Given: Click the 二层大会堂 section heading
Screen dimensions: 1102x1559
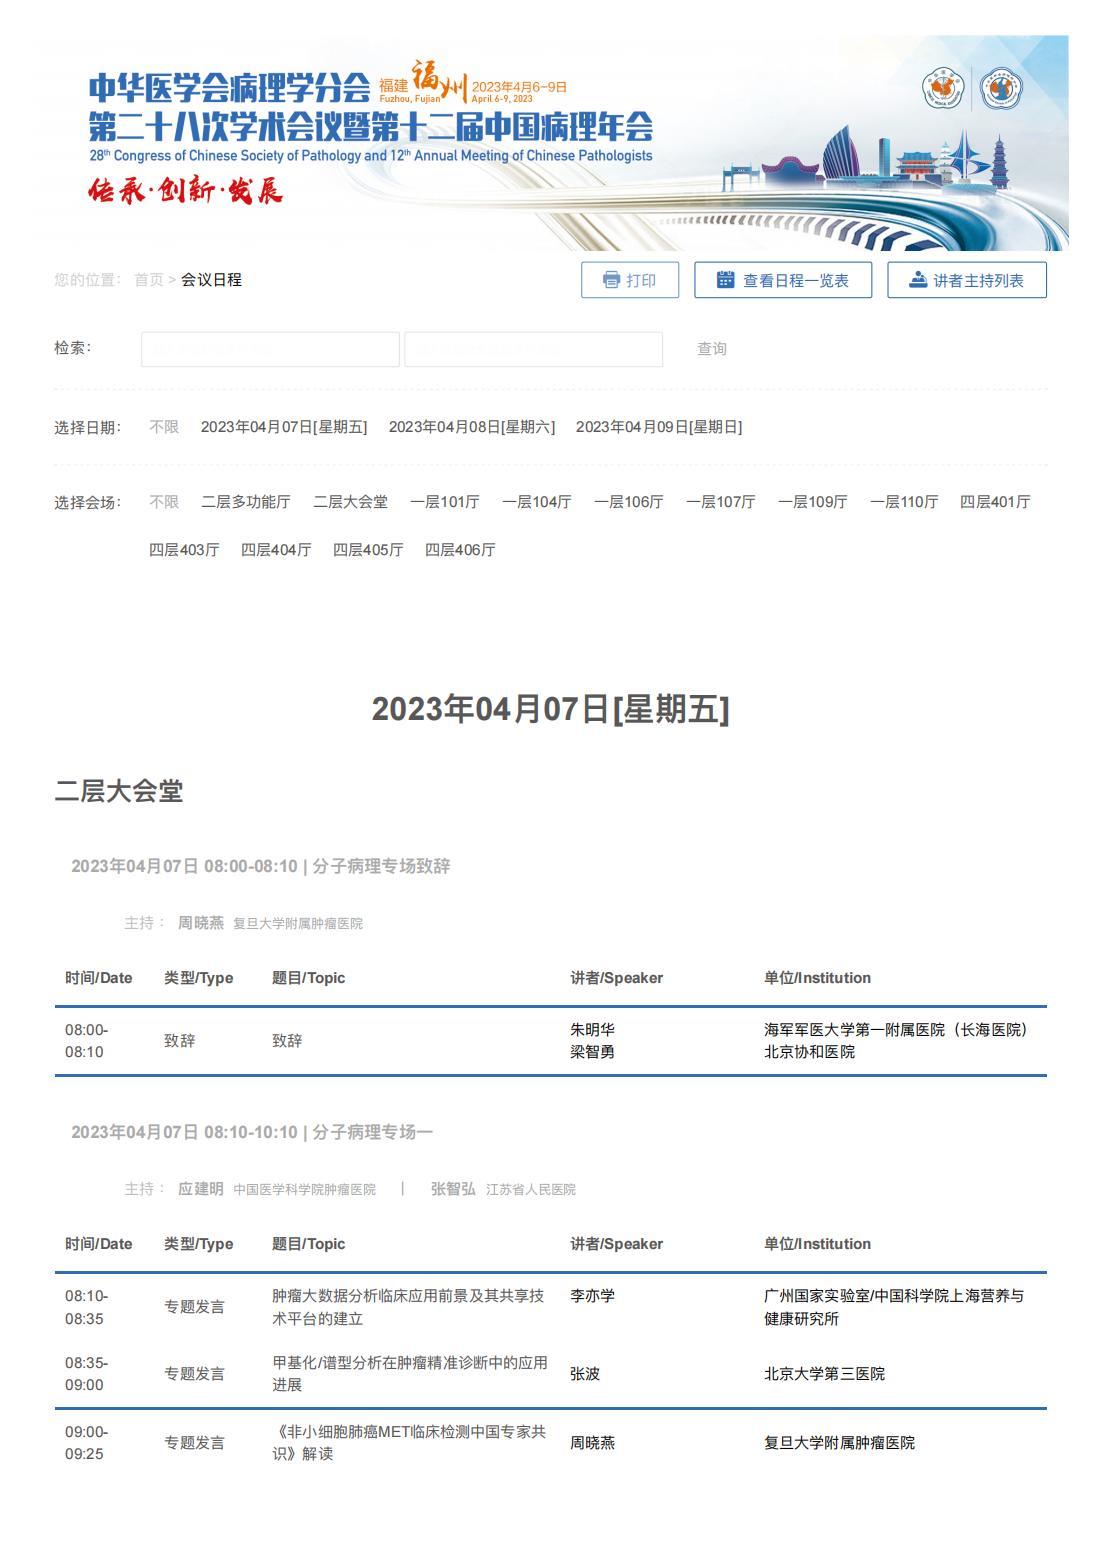Looking at the screenshot, I should coord(119,792).
